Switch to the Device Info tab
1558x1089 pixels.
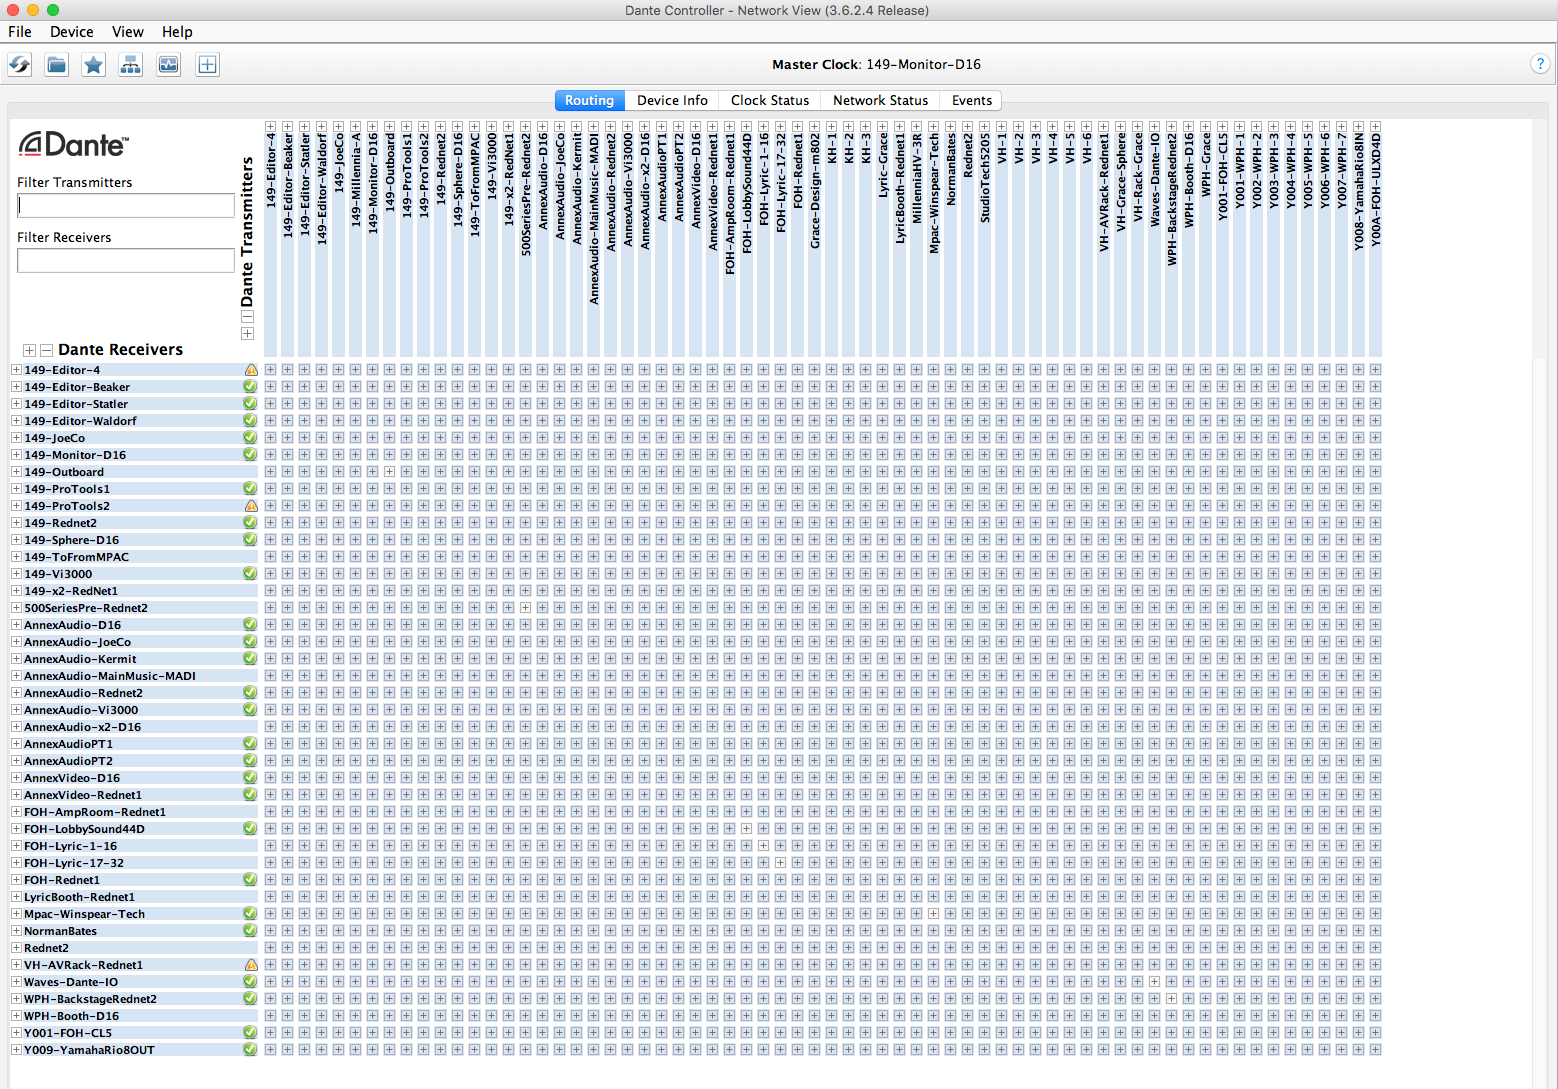pos(672,101)
